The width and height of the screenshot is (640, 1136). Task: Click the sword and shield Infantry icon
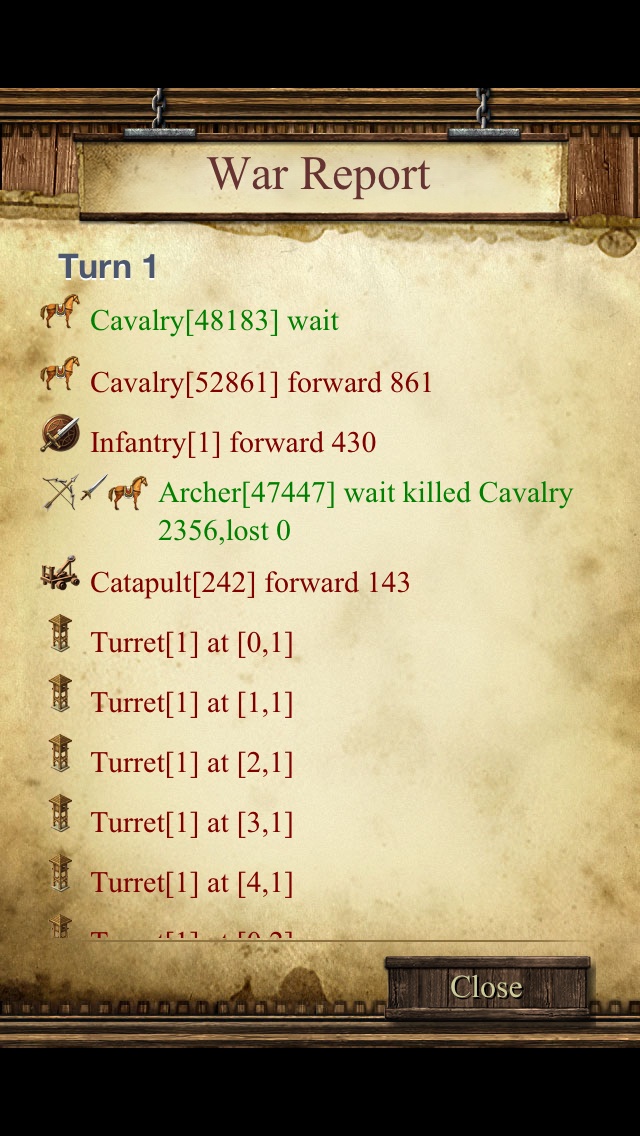point(59,433)
